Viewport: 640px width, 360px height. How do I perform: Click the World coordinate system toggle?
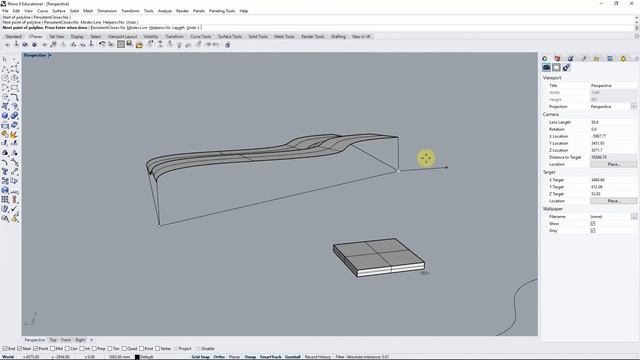pos(8,357)
